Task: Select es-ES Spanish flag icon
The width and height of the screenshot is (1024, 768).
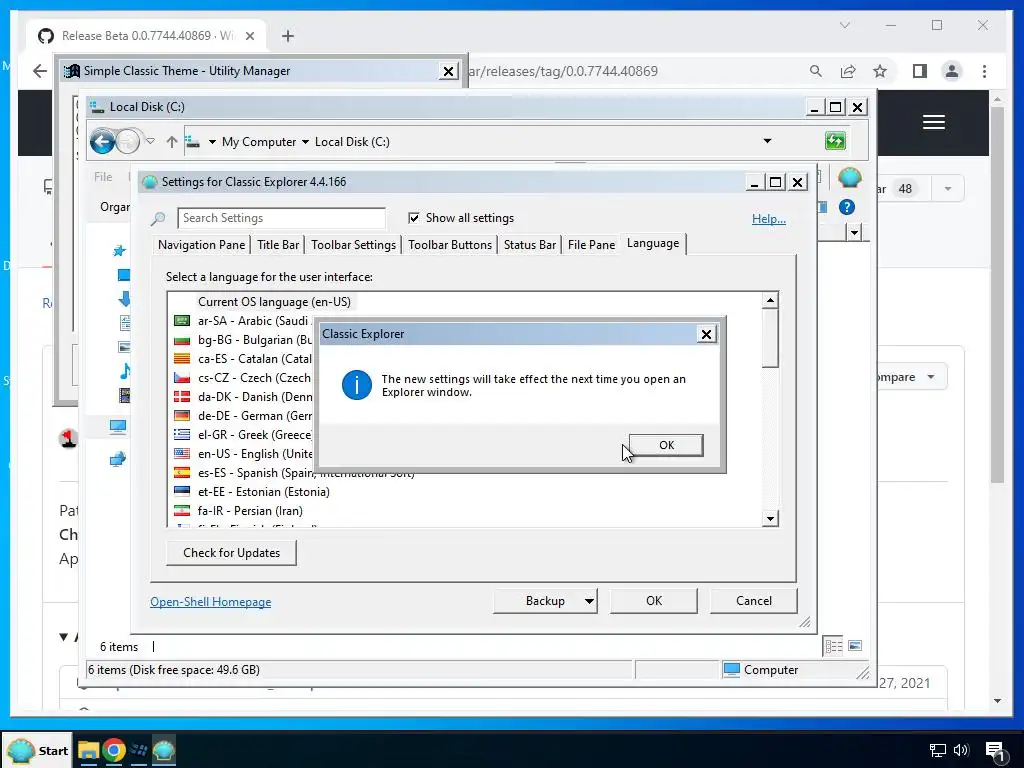Action: pos(182,472)
